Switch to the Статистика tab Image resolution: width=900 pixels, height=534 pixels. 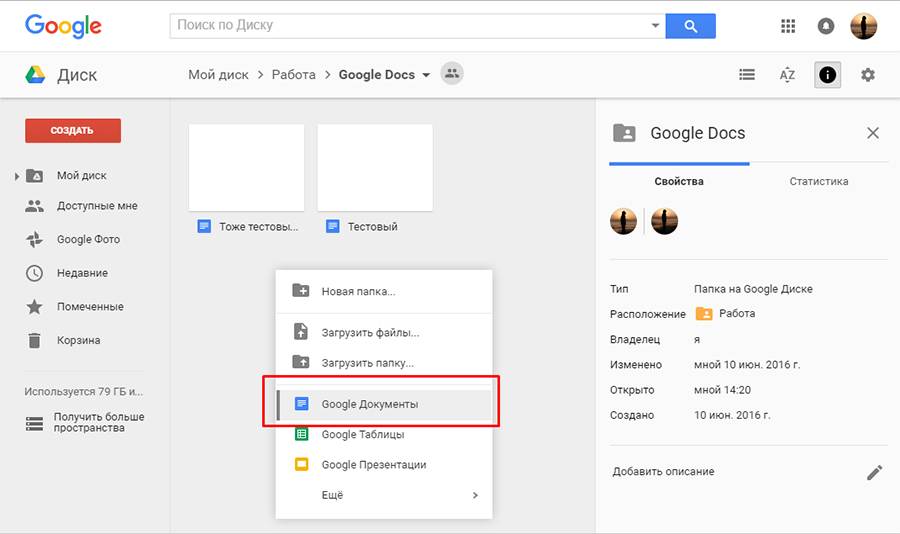(x=818, y=181)
